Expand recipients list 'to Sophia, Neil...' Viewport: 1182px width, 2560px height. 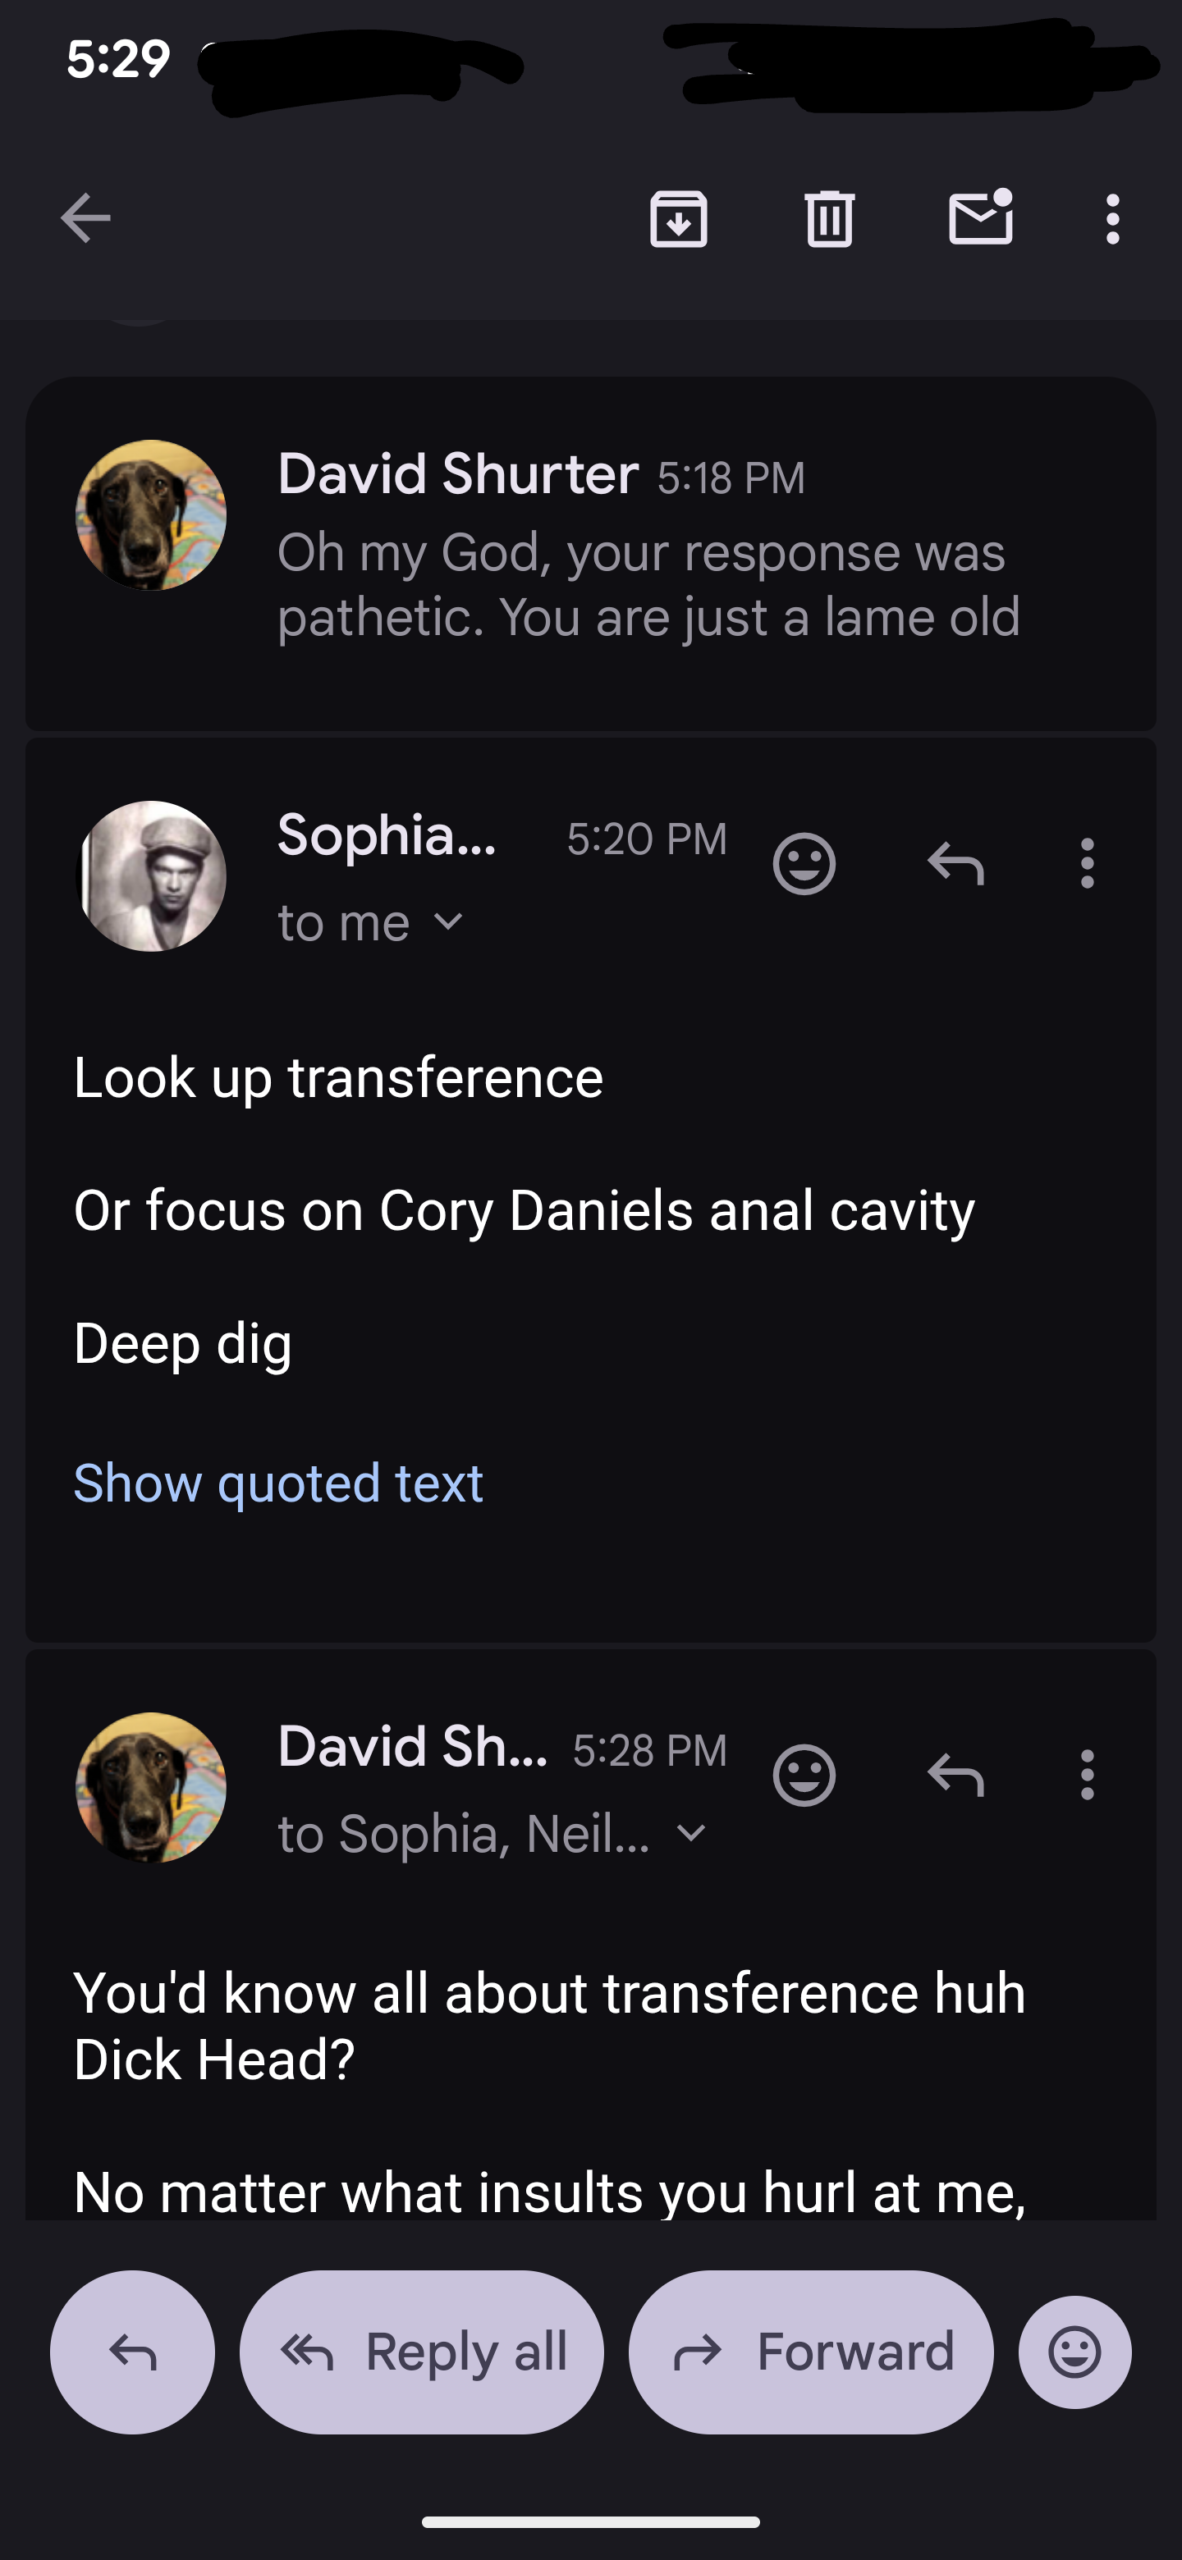point(691,1833)
